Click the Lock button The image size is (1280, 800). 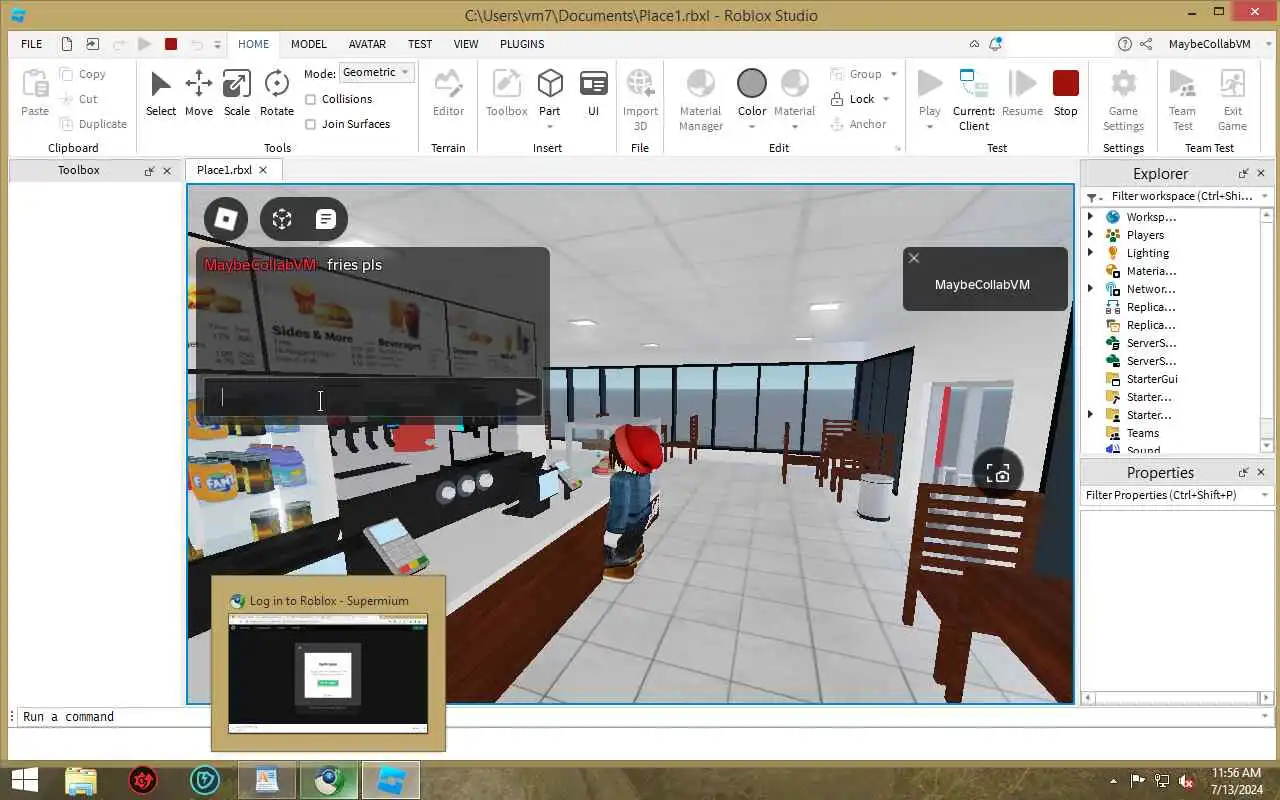click(x=853, y=99)
